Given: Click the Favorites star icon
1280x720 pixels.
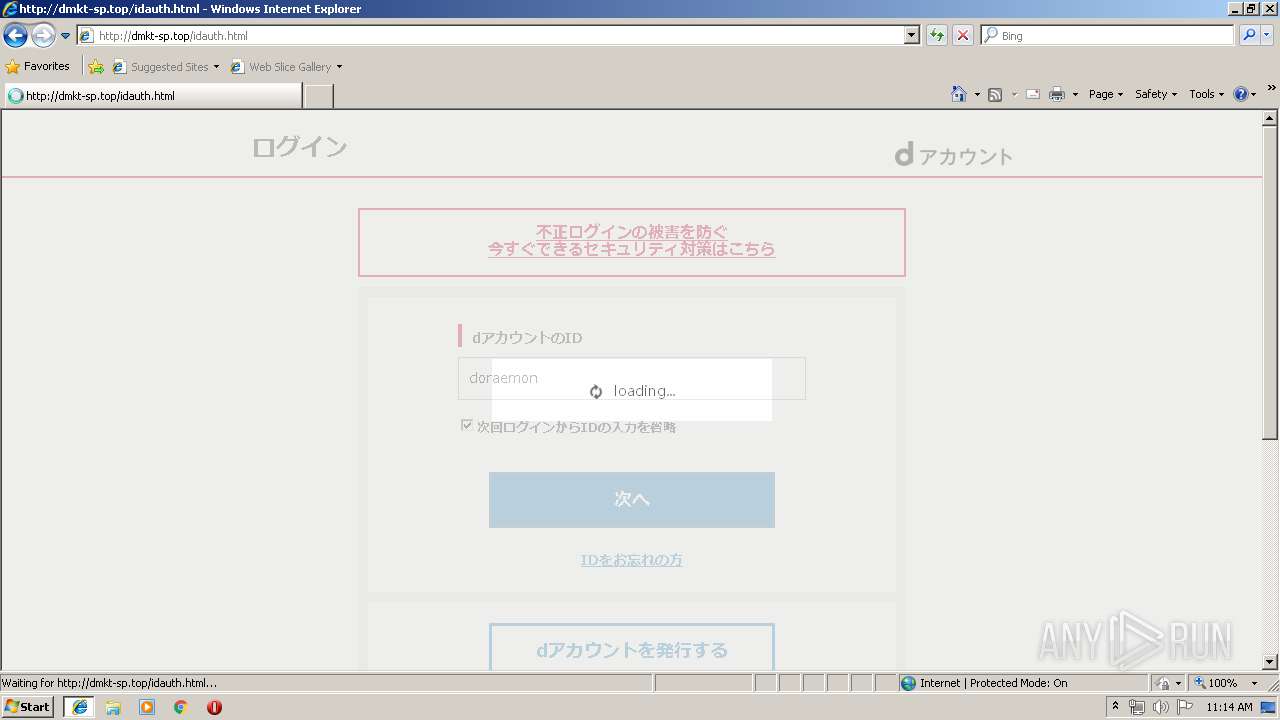Looking at the screenshot, I should pos(13,67).
